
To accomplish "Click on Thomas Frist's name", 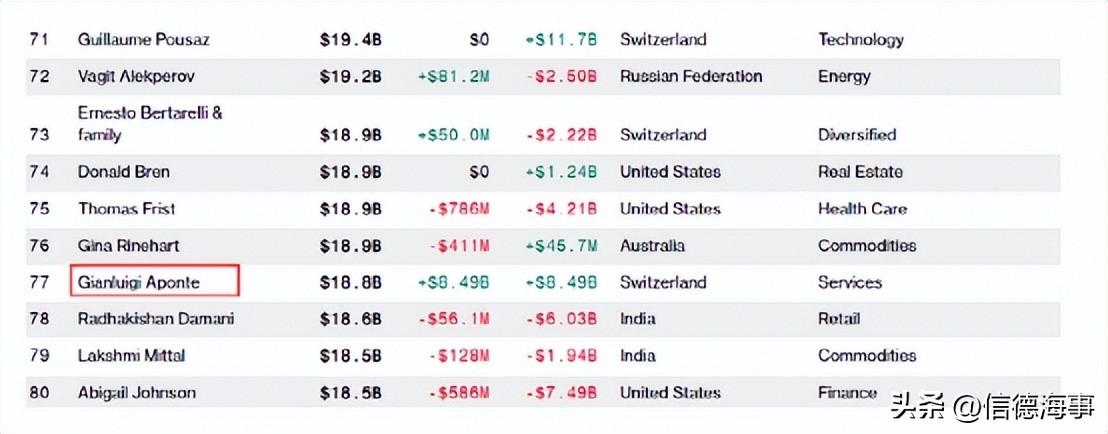I will pos(127,209).
